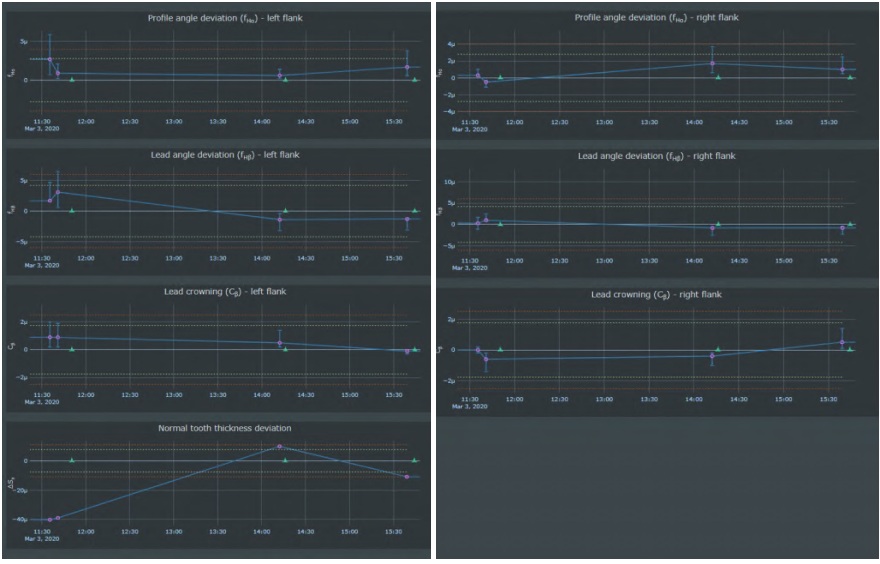Select last purple point in right flank lead crowning chart
Image resolution: width=880 pixels, height=564 pixels.
[x=843, y=342]
